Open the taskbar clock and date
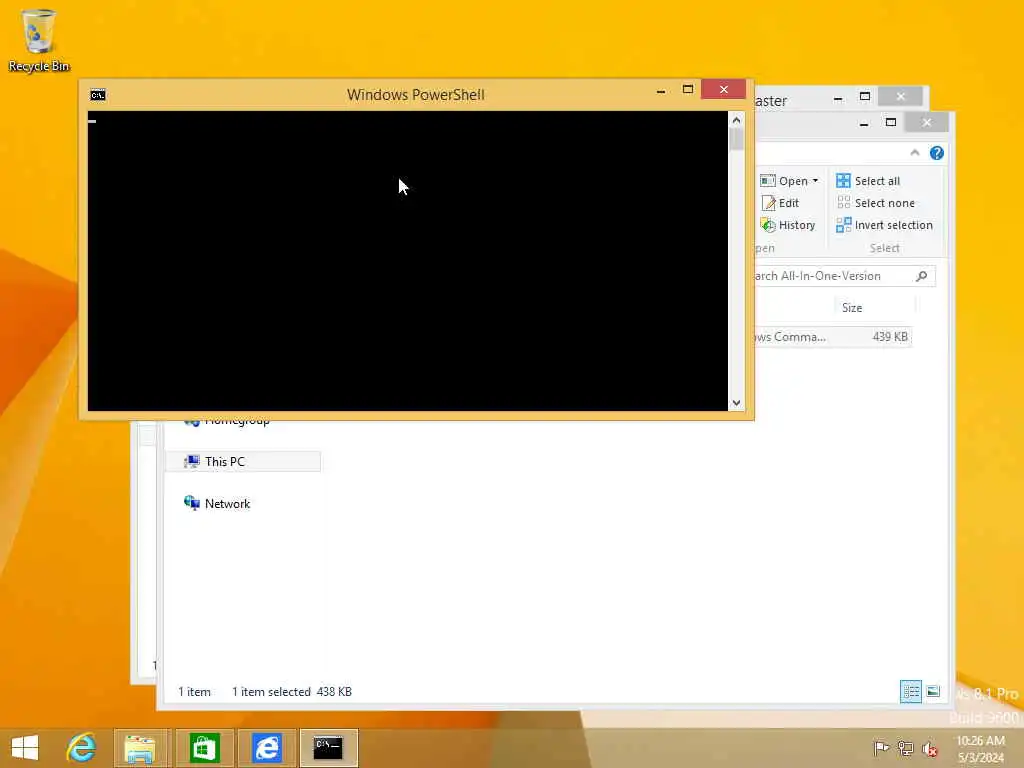 981,749
